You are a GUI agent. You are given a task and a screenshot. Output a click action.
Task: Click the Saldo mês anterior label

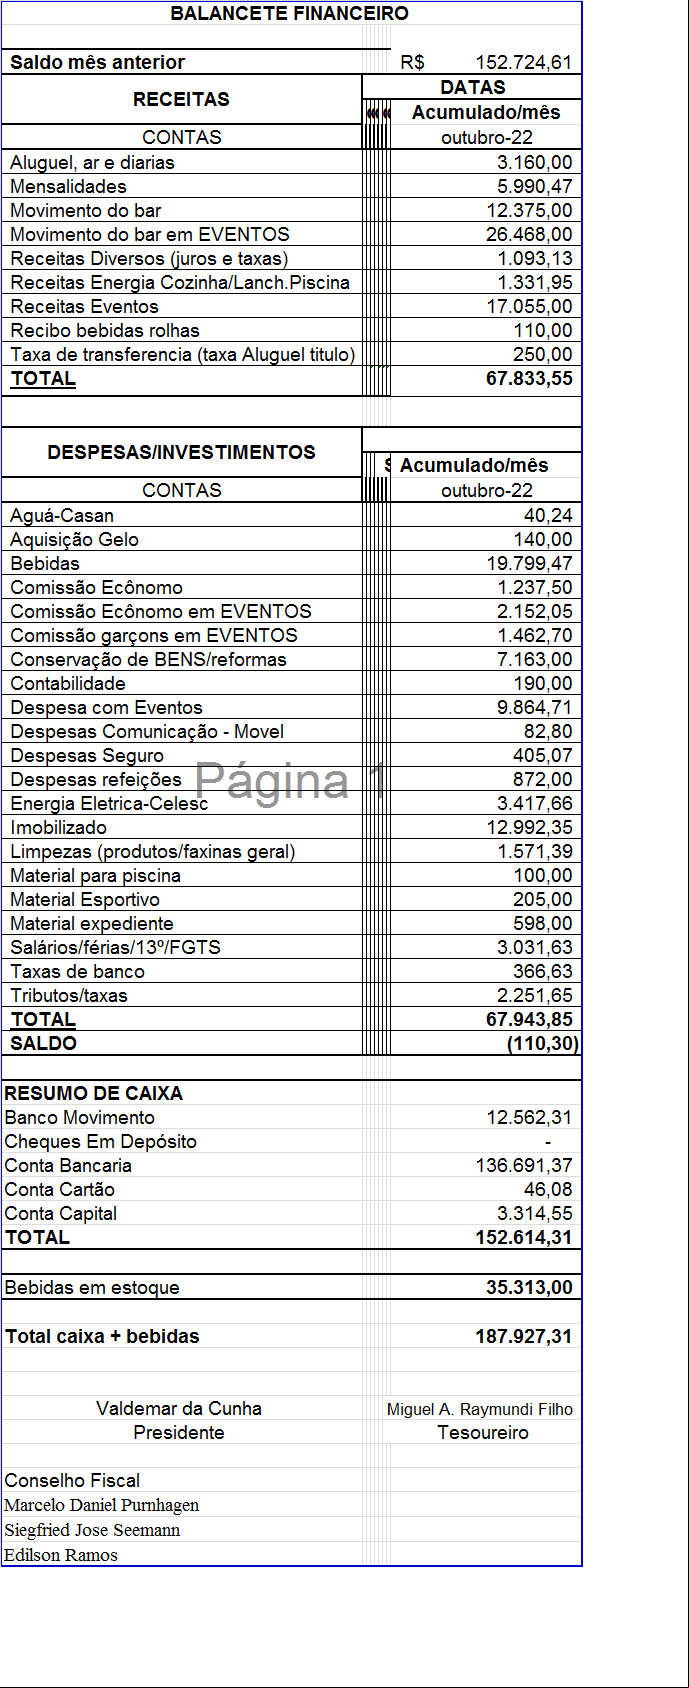(97, 62)
